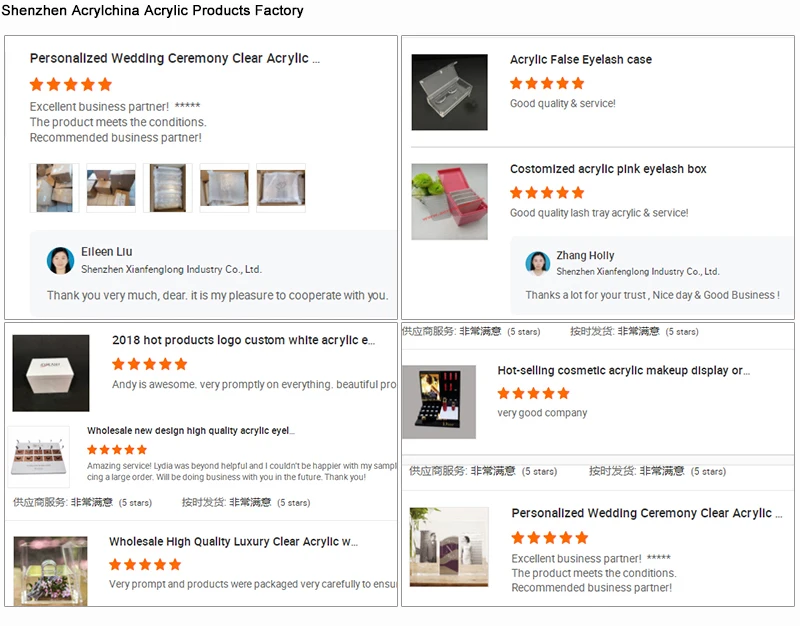Viewport: 800px width, 626px height.
Task: Click the Shenzhen Acrylchina Acrylic Products Factory heading
Action: (152, 11)
